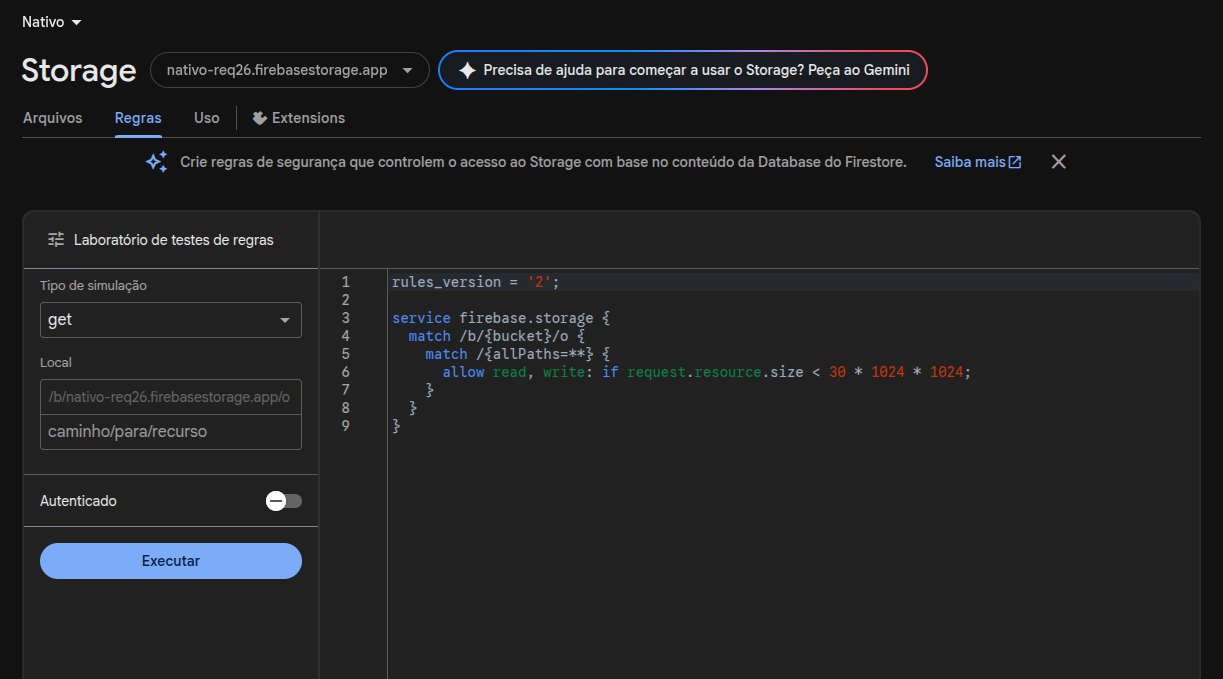This screenshot has height=679, width=1223.
Task: Click the caminho/para/recurso path field
Action: tap(171, 432)
